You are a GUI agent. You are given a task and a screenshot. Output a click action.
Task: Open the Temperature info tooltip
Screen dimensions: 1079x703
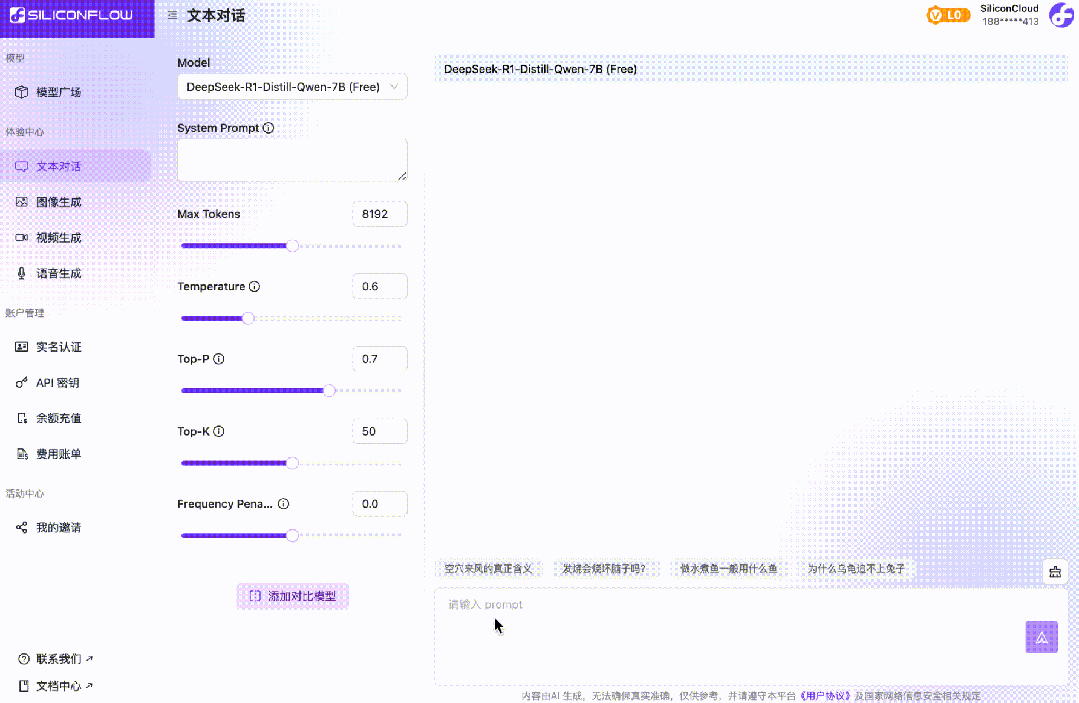[x=254, y=286]
